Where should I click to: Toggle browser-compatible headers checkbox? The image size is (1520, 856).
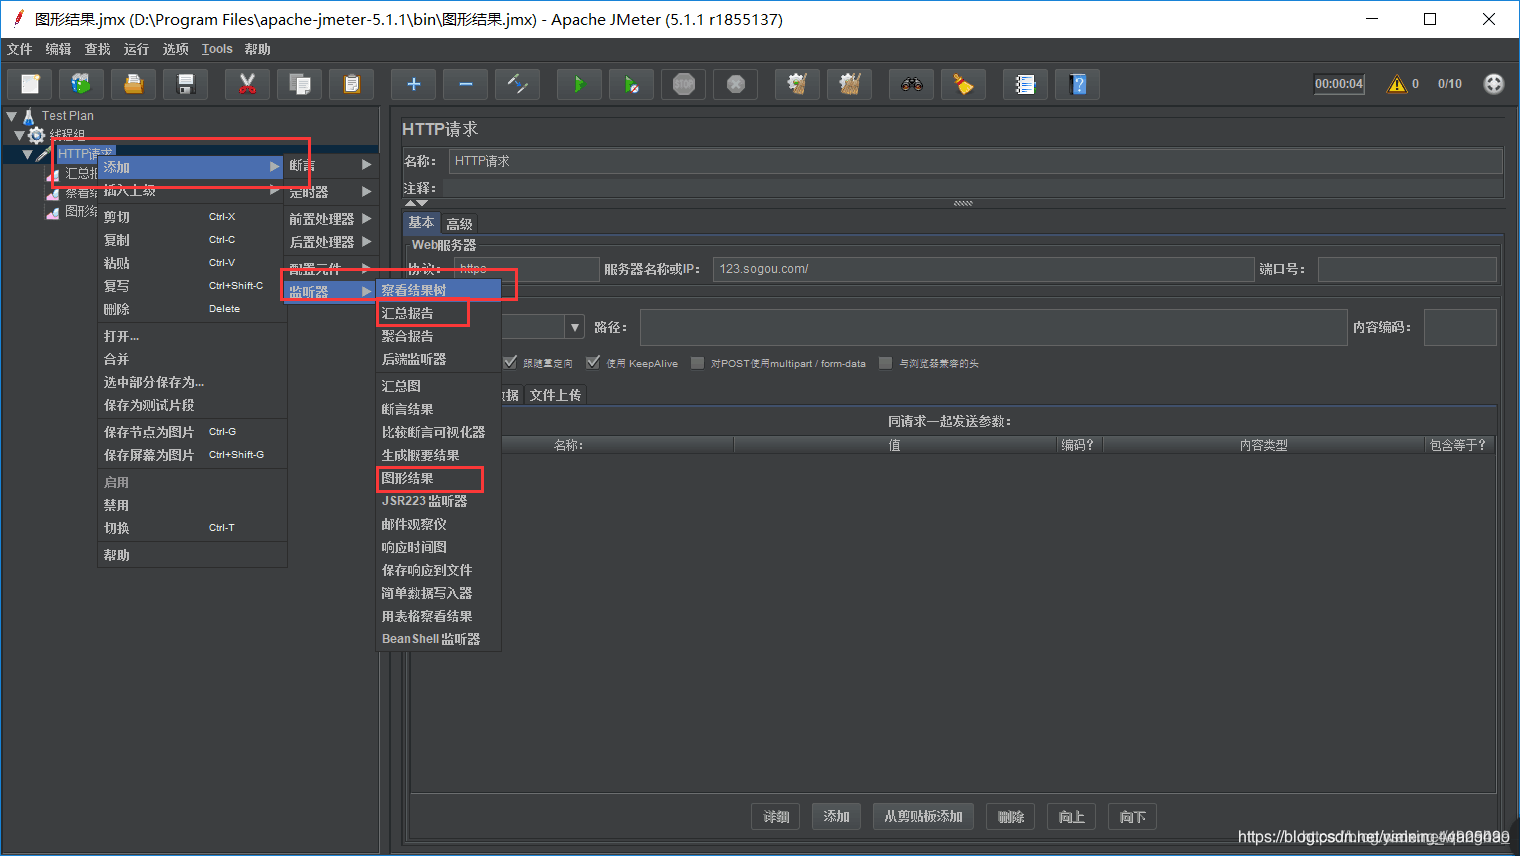pos(885,363)
